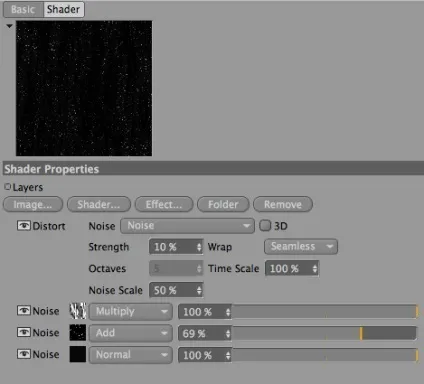Click the starfield shader preview image
The image size is (424, 384).
point(84,88)
